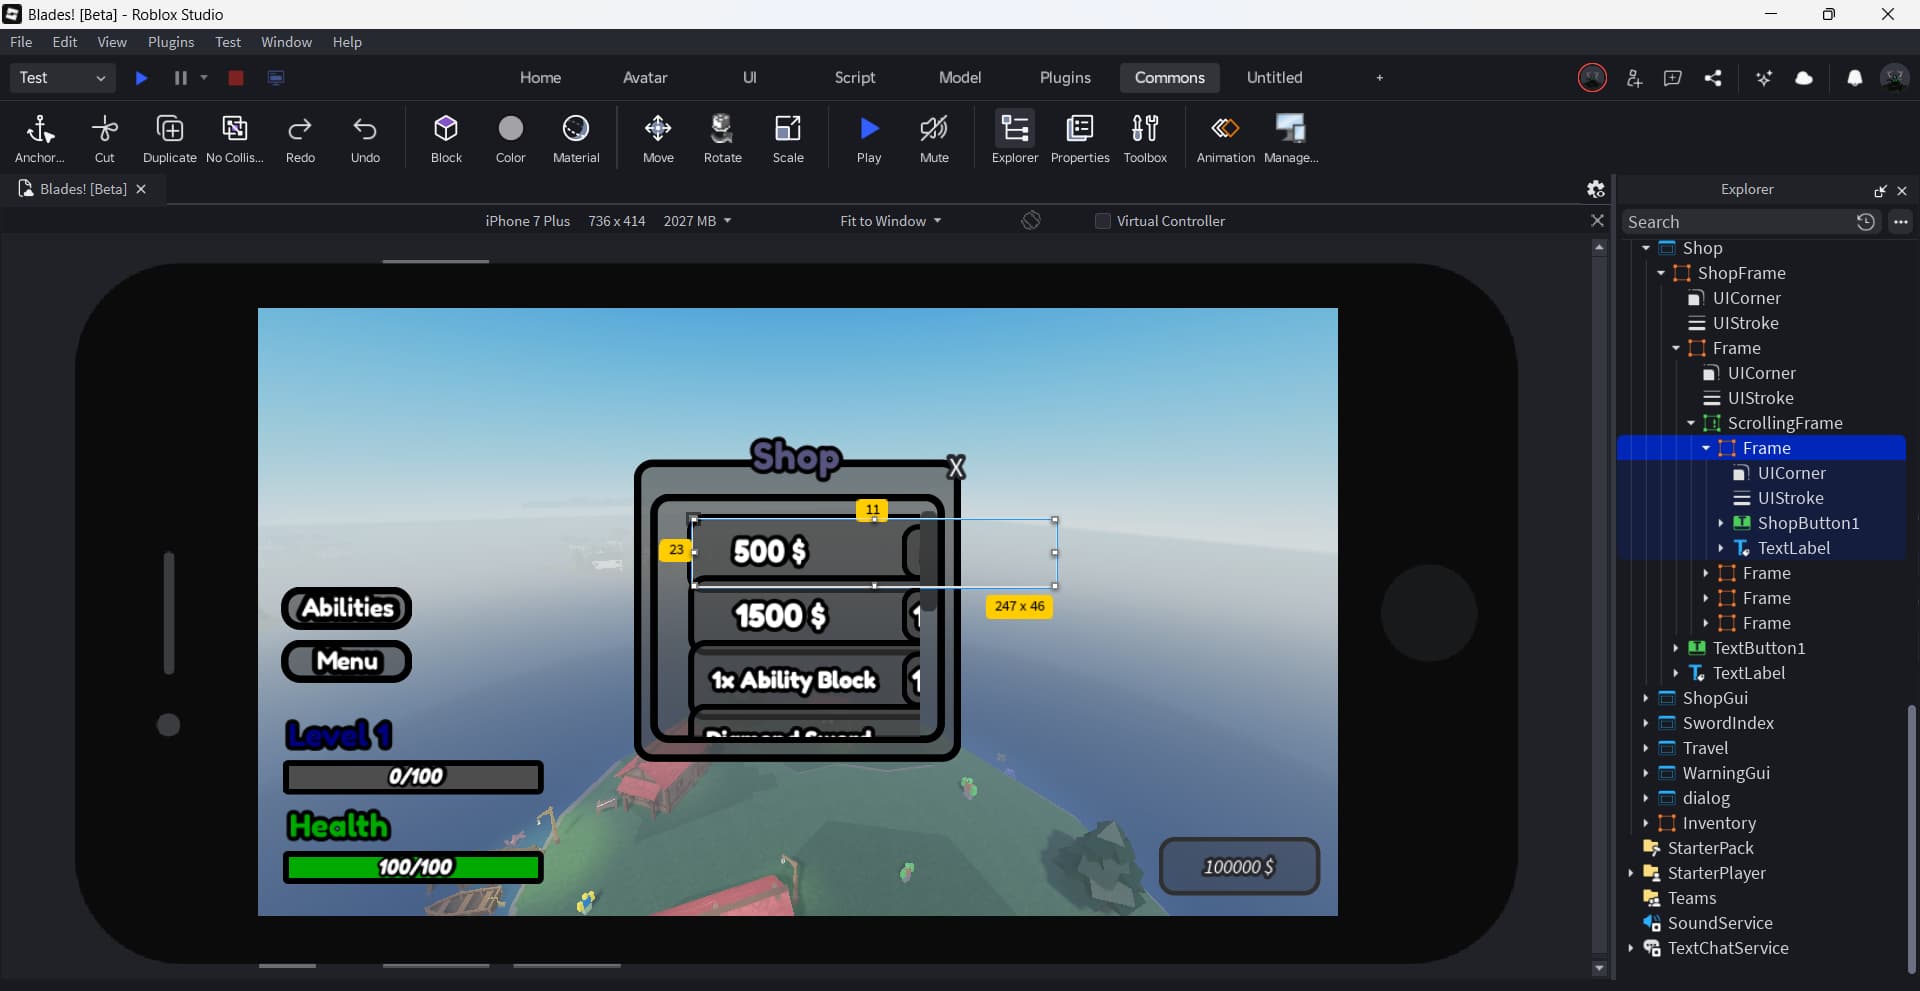Select the Anchor tool
Viewport: 1920px width, 991px height.
(39, 138)
